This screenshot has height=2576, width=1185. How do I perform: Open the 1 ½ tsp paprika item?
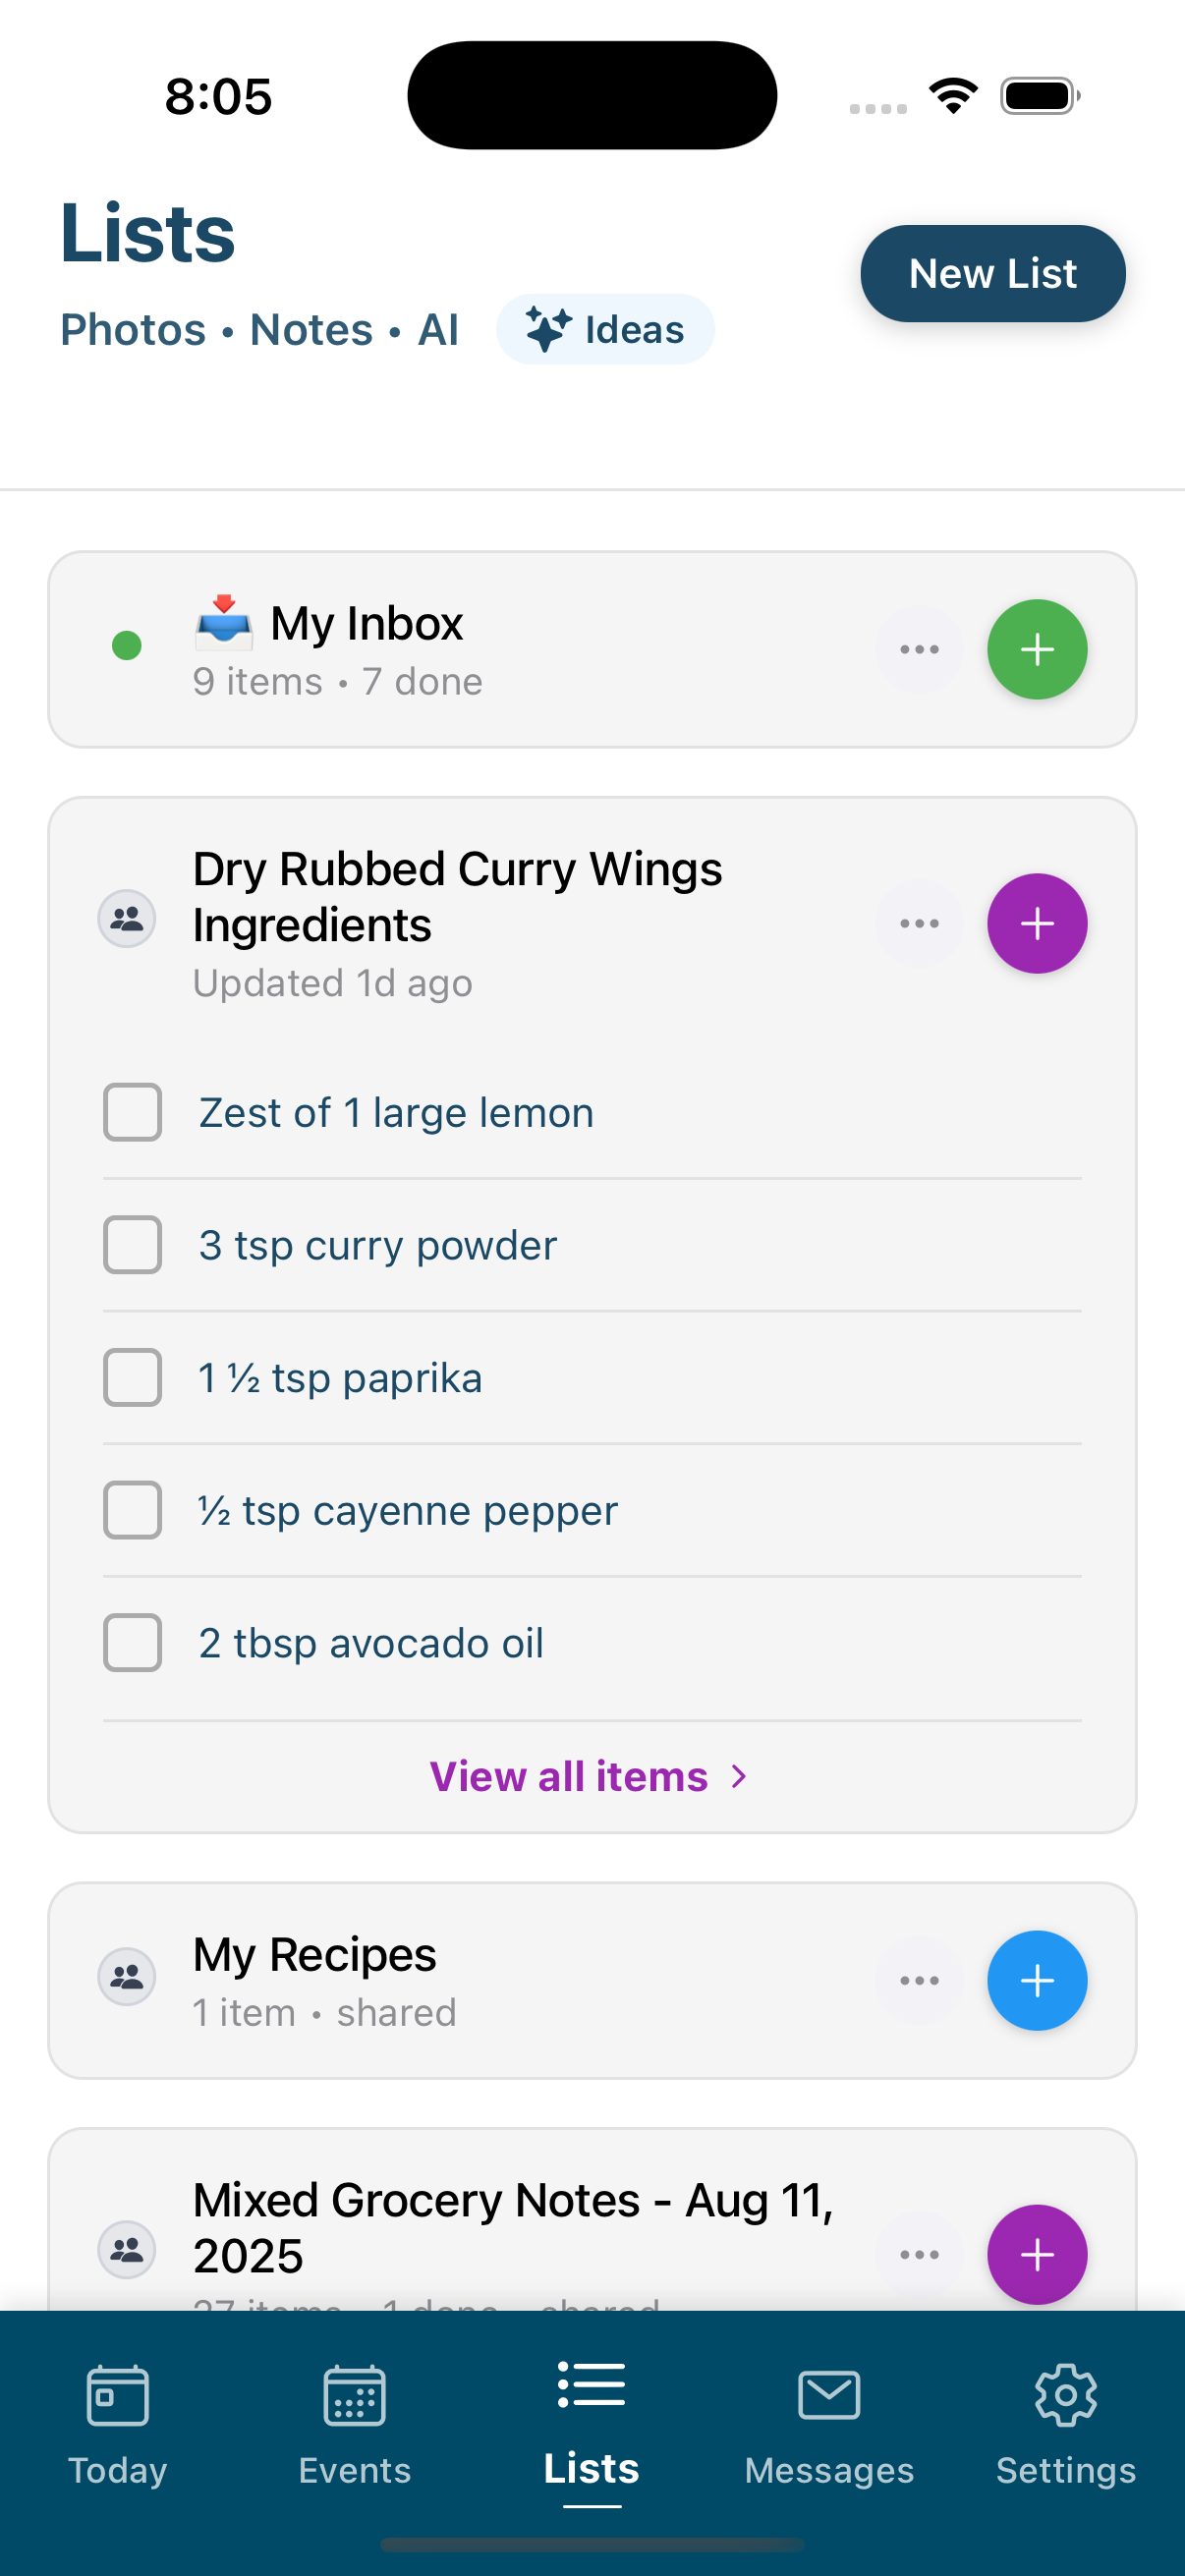point(340,1378)
